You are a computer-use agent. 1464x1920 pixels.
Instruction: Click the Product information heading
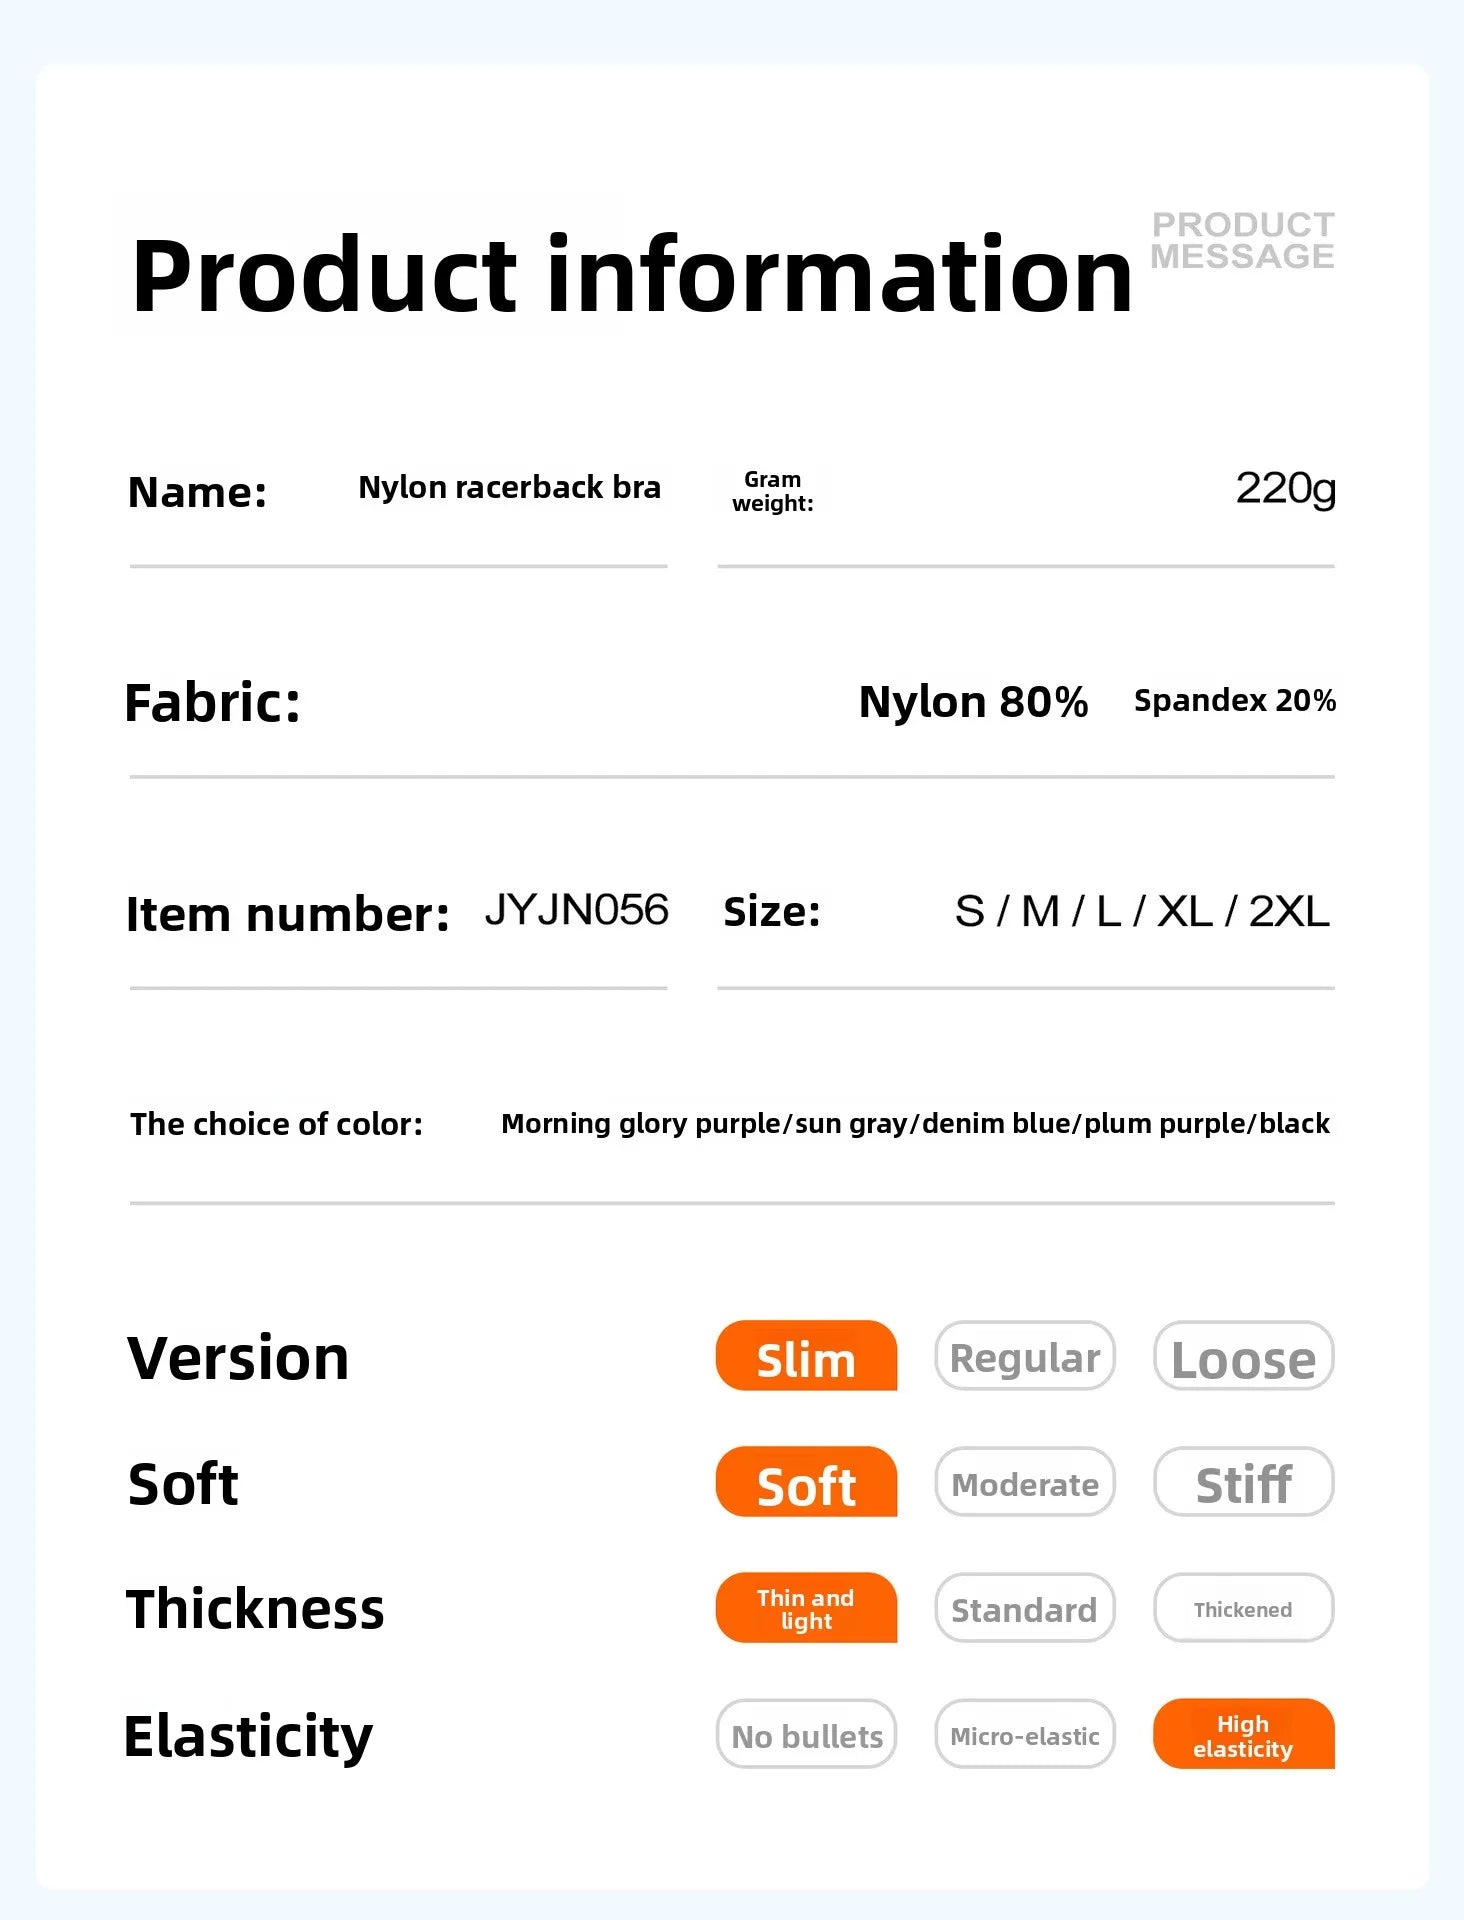[x=632, y=275]
